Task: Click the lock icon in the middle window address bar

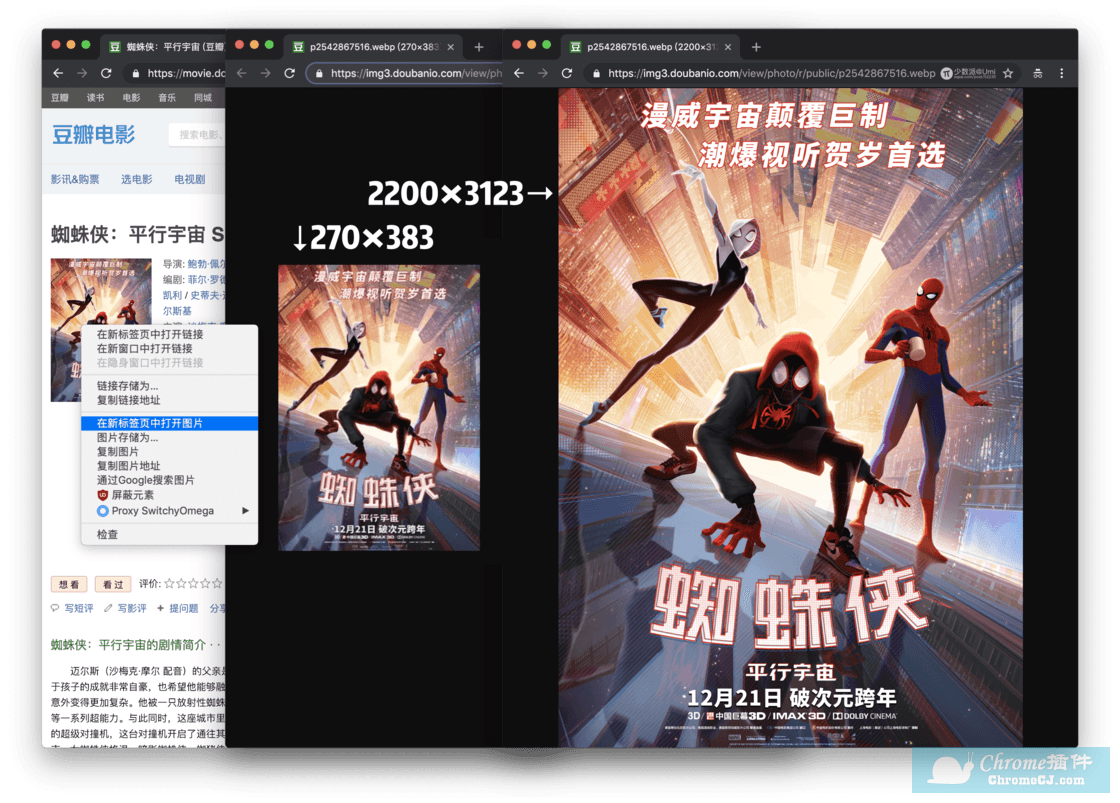Action: coord(319,73)
